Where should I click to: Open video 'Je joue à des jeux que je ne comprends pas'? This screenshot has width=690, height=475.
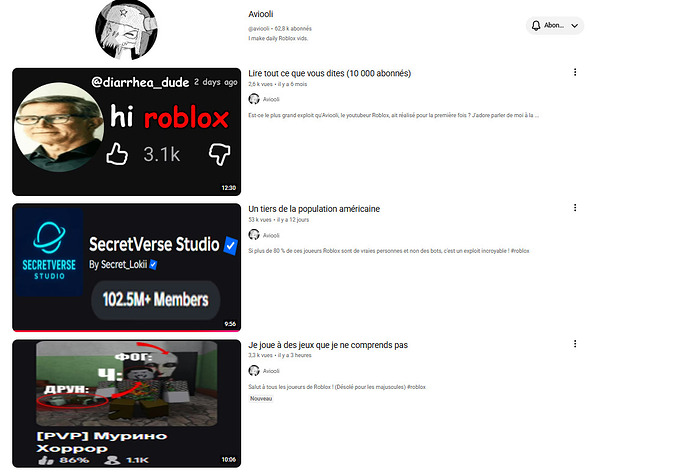pos(328,345)
